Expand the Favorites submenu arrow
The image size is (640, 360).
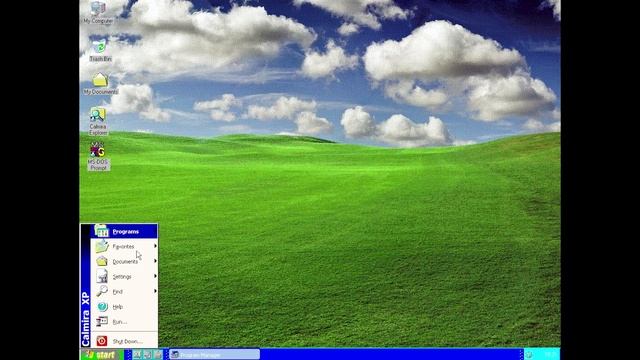pyautogui.click(x=155, y=246)
